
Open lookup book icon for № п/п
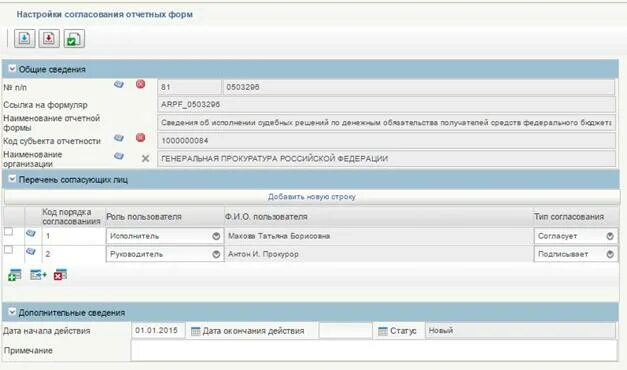point(119,84)
